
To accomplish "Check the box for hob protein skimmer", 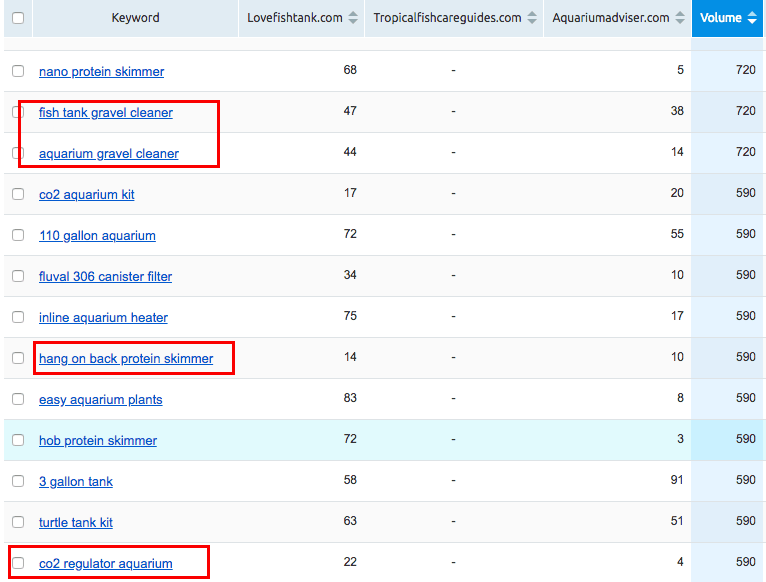I will pyautogui.click(x=18, y=440).
